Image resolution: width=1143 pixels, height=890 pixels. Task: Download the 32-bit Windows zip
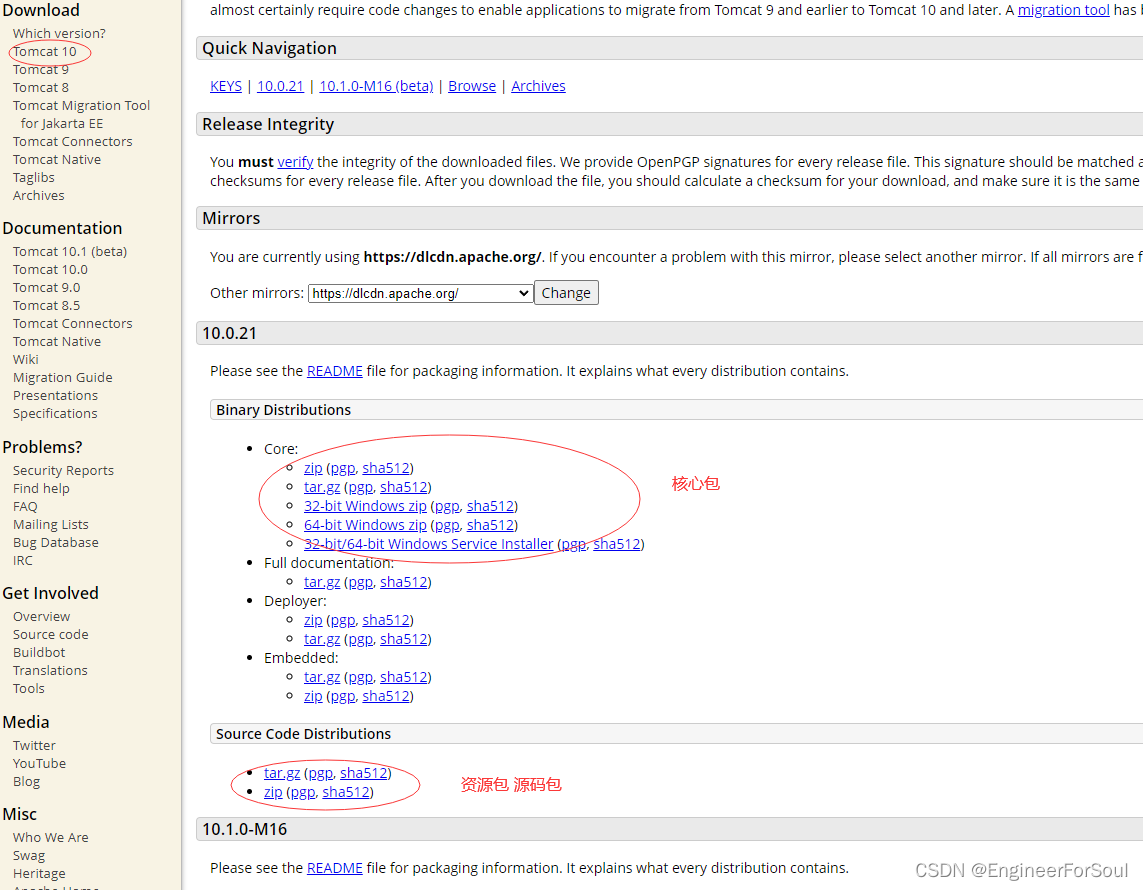coord(365,506)
